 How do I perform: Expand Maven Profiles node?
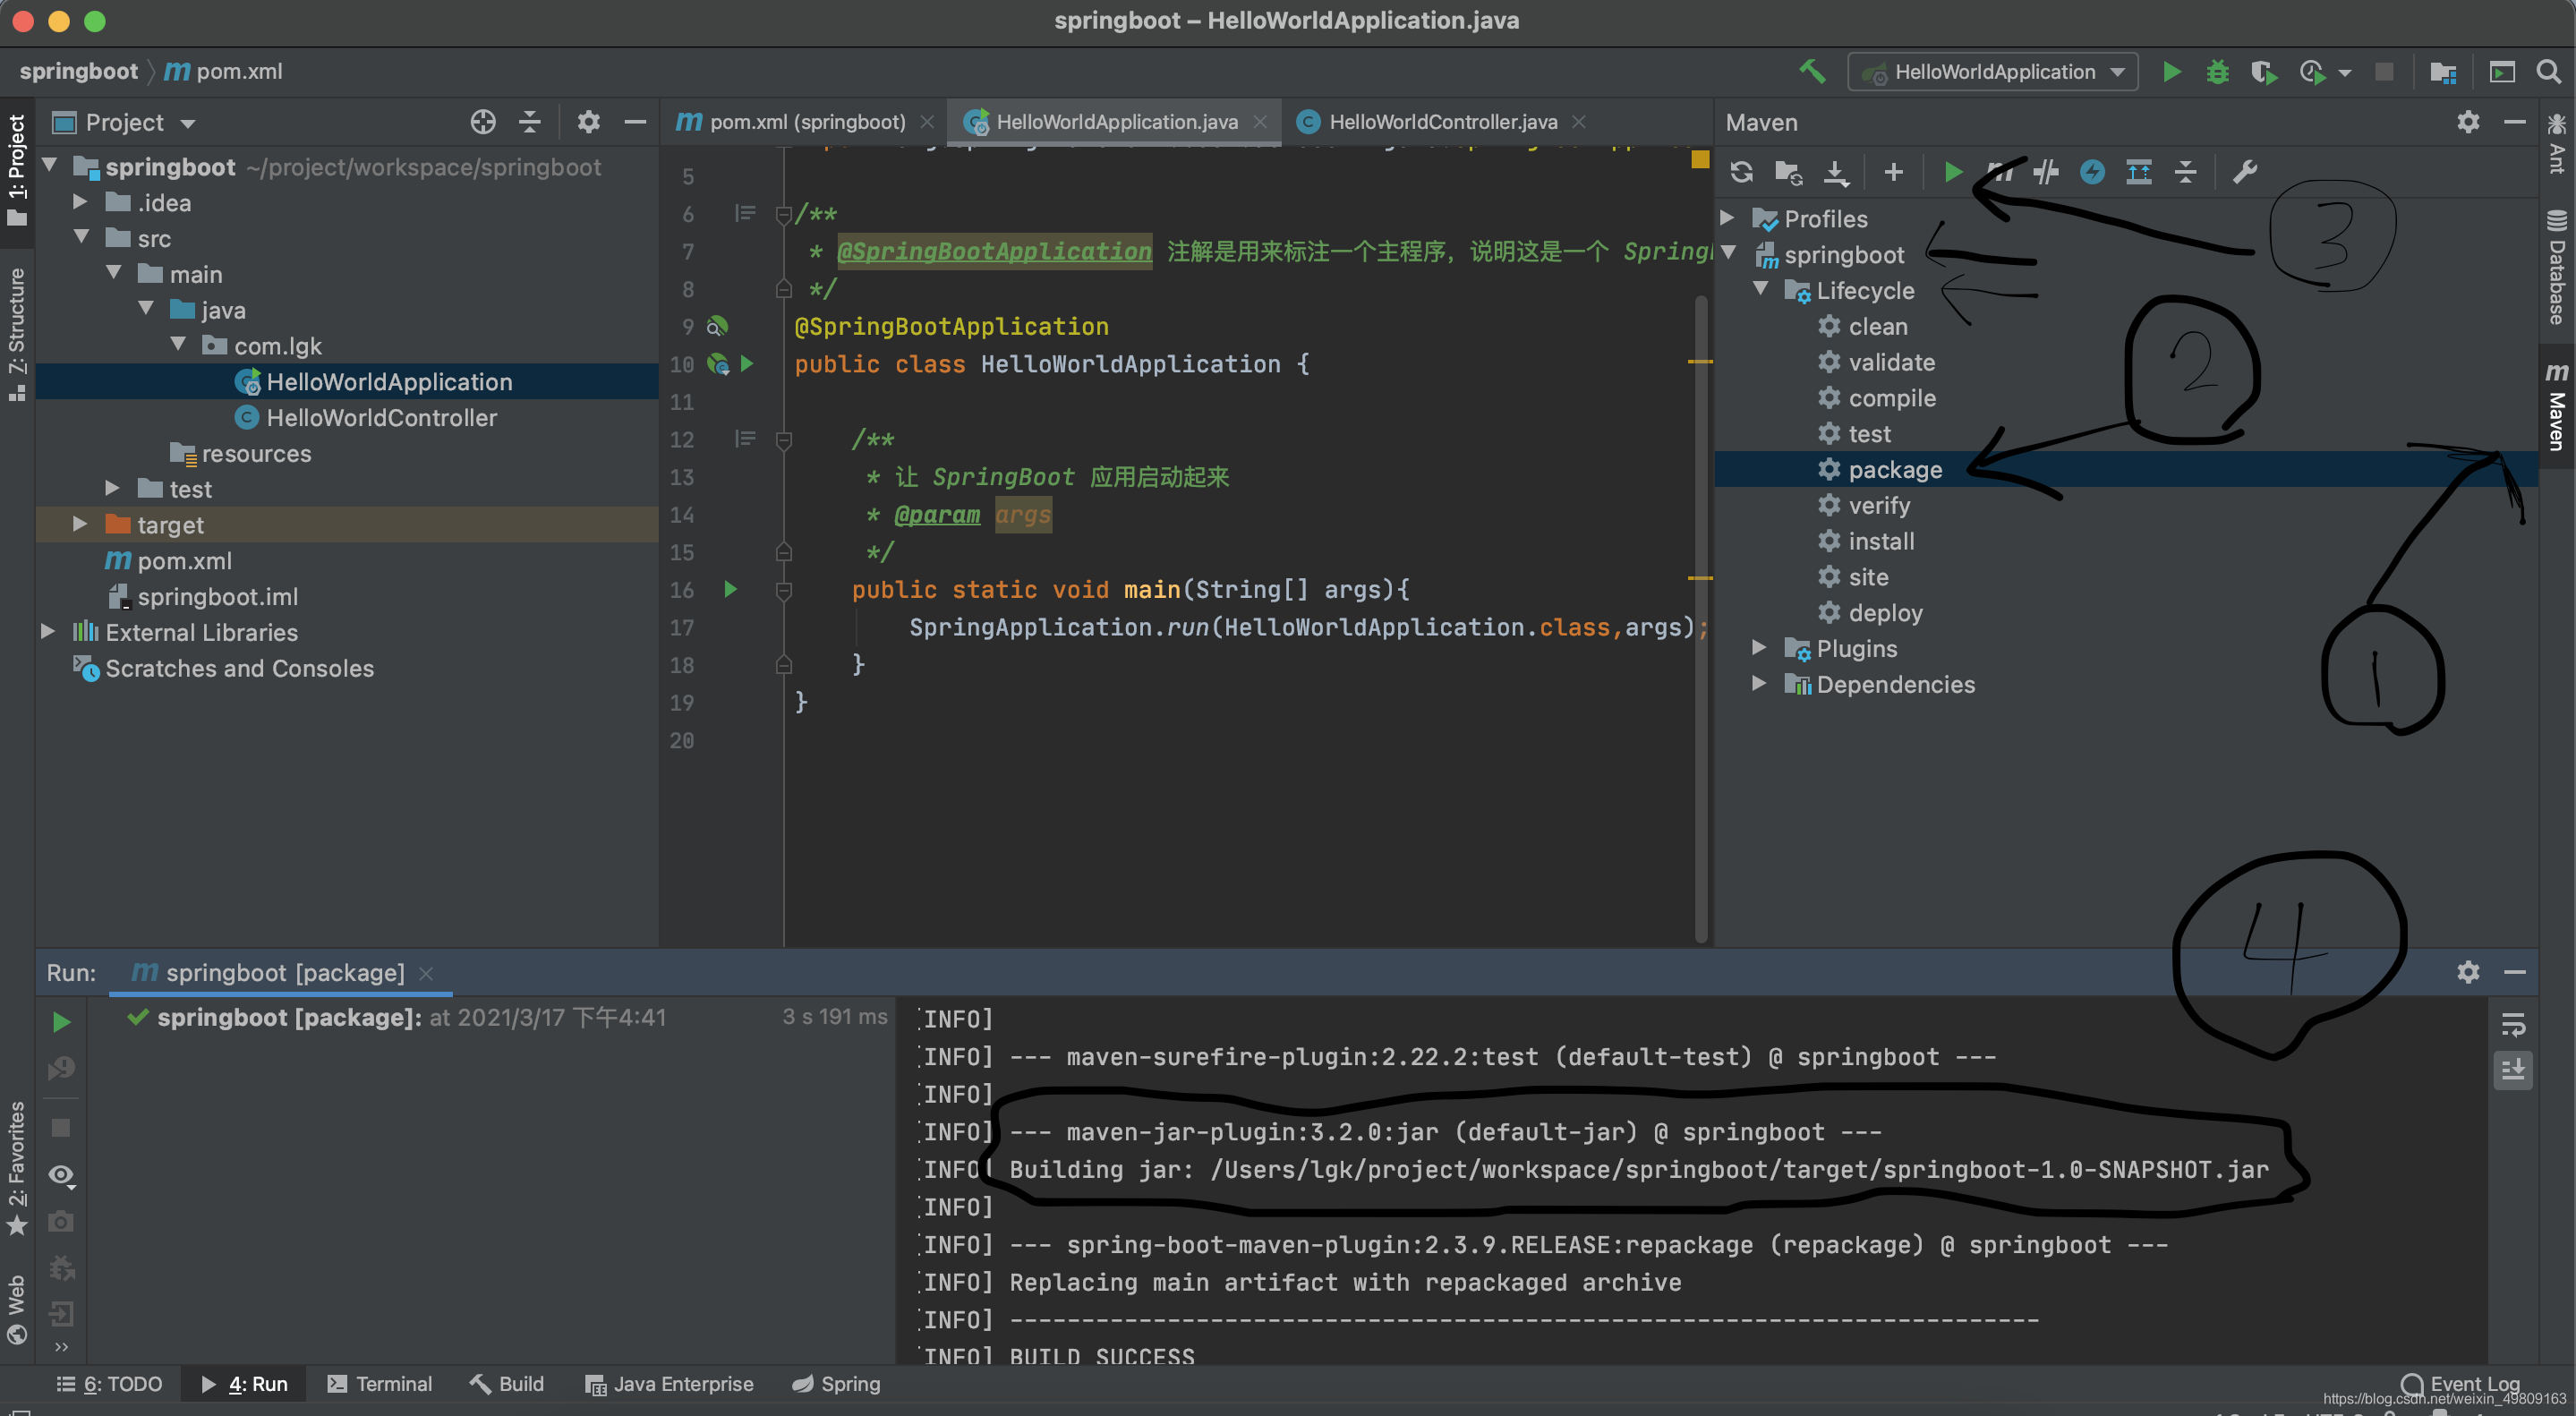click(1727, 217)
